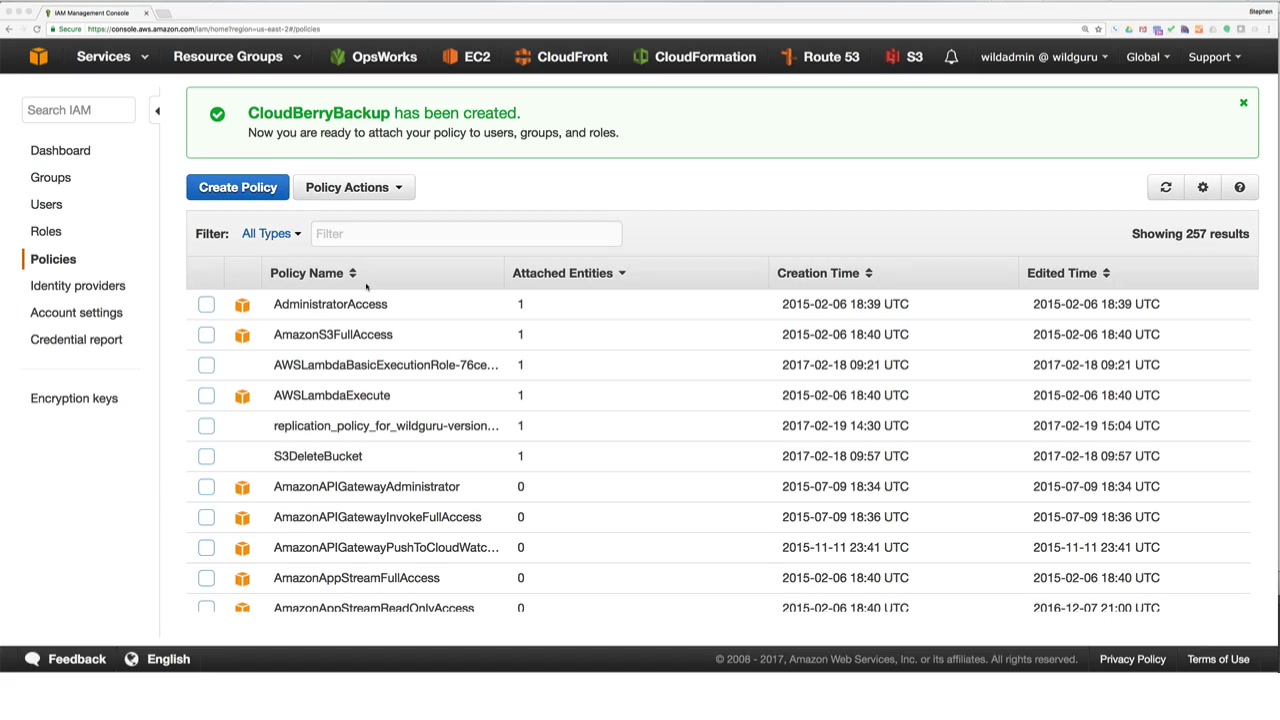
Task: Dismiss the CloudBerryBackup created banner
Action: click(1244, 103)
